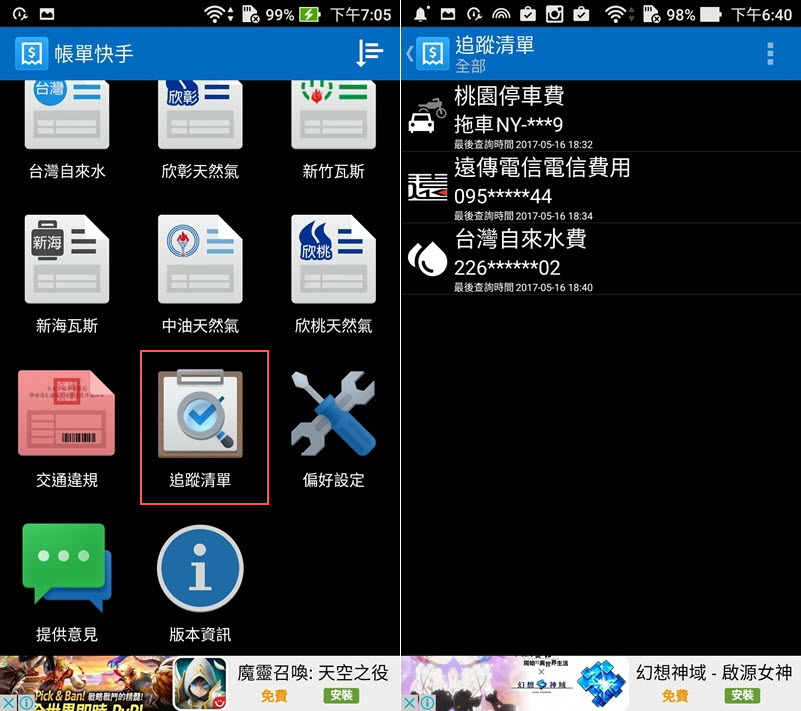Tap the 追蹤清單 header title
801x711 pixels.
[x=494, y=45]
